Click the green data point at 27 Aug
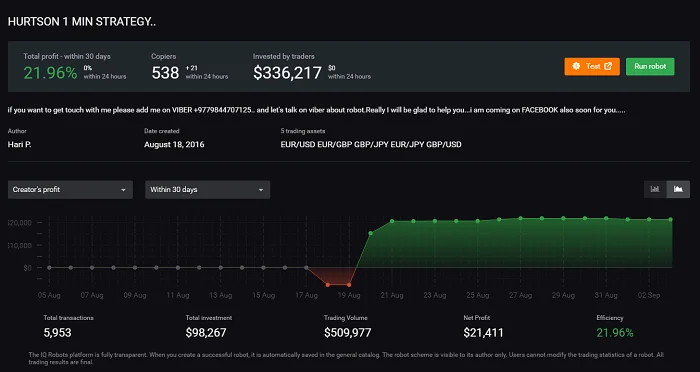The height and width of the screenshot is (372, 700). coord(521,218)
